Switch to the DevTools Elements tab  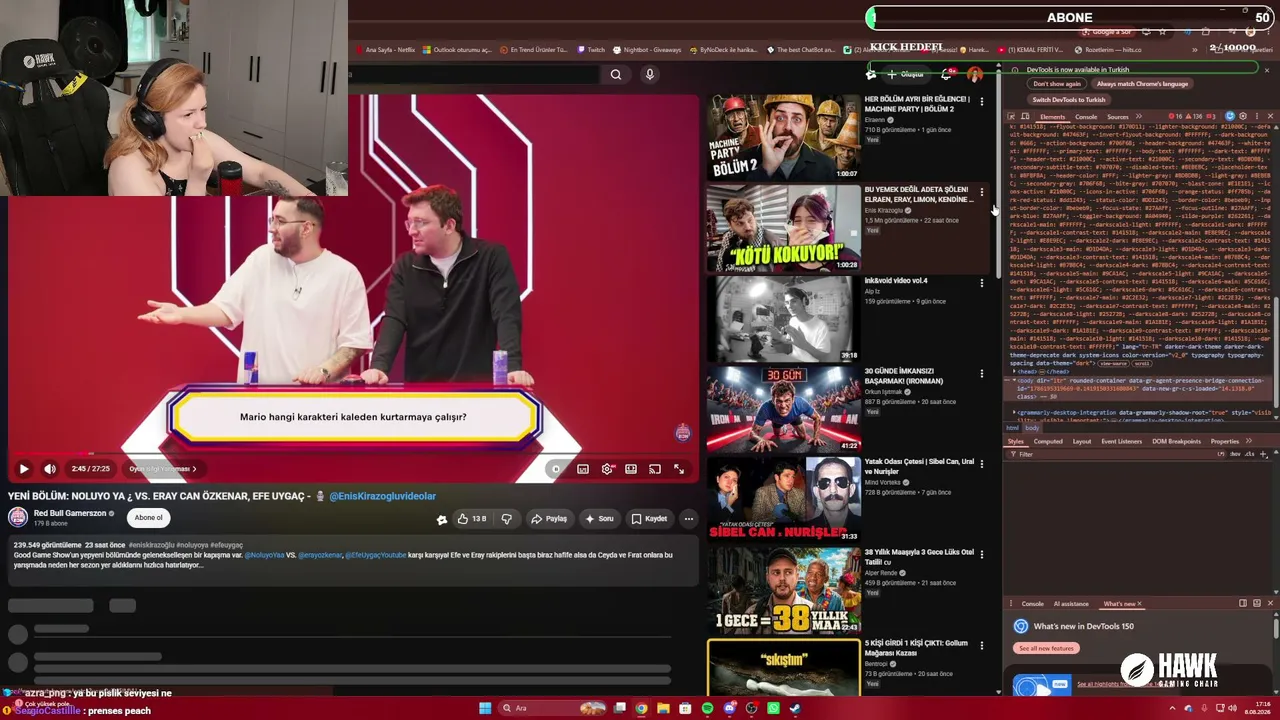click(x=1052, y=117)
